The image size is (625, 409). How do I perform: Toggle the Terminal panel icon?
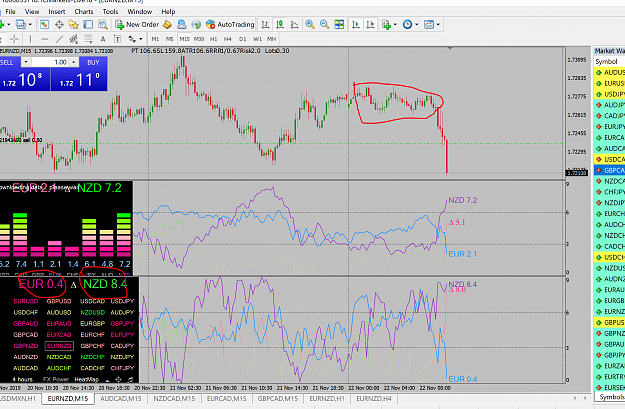click(x=88, y=25)
